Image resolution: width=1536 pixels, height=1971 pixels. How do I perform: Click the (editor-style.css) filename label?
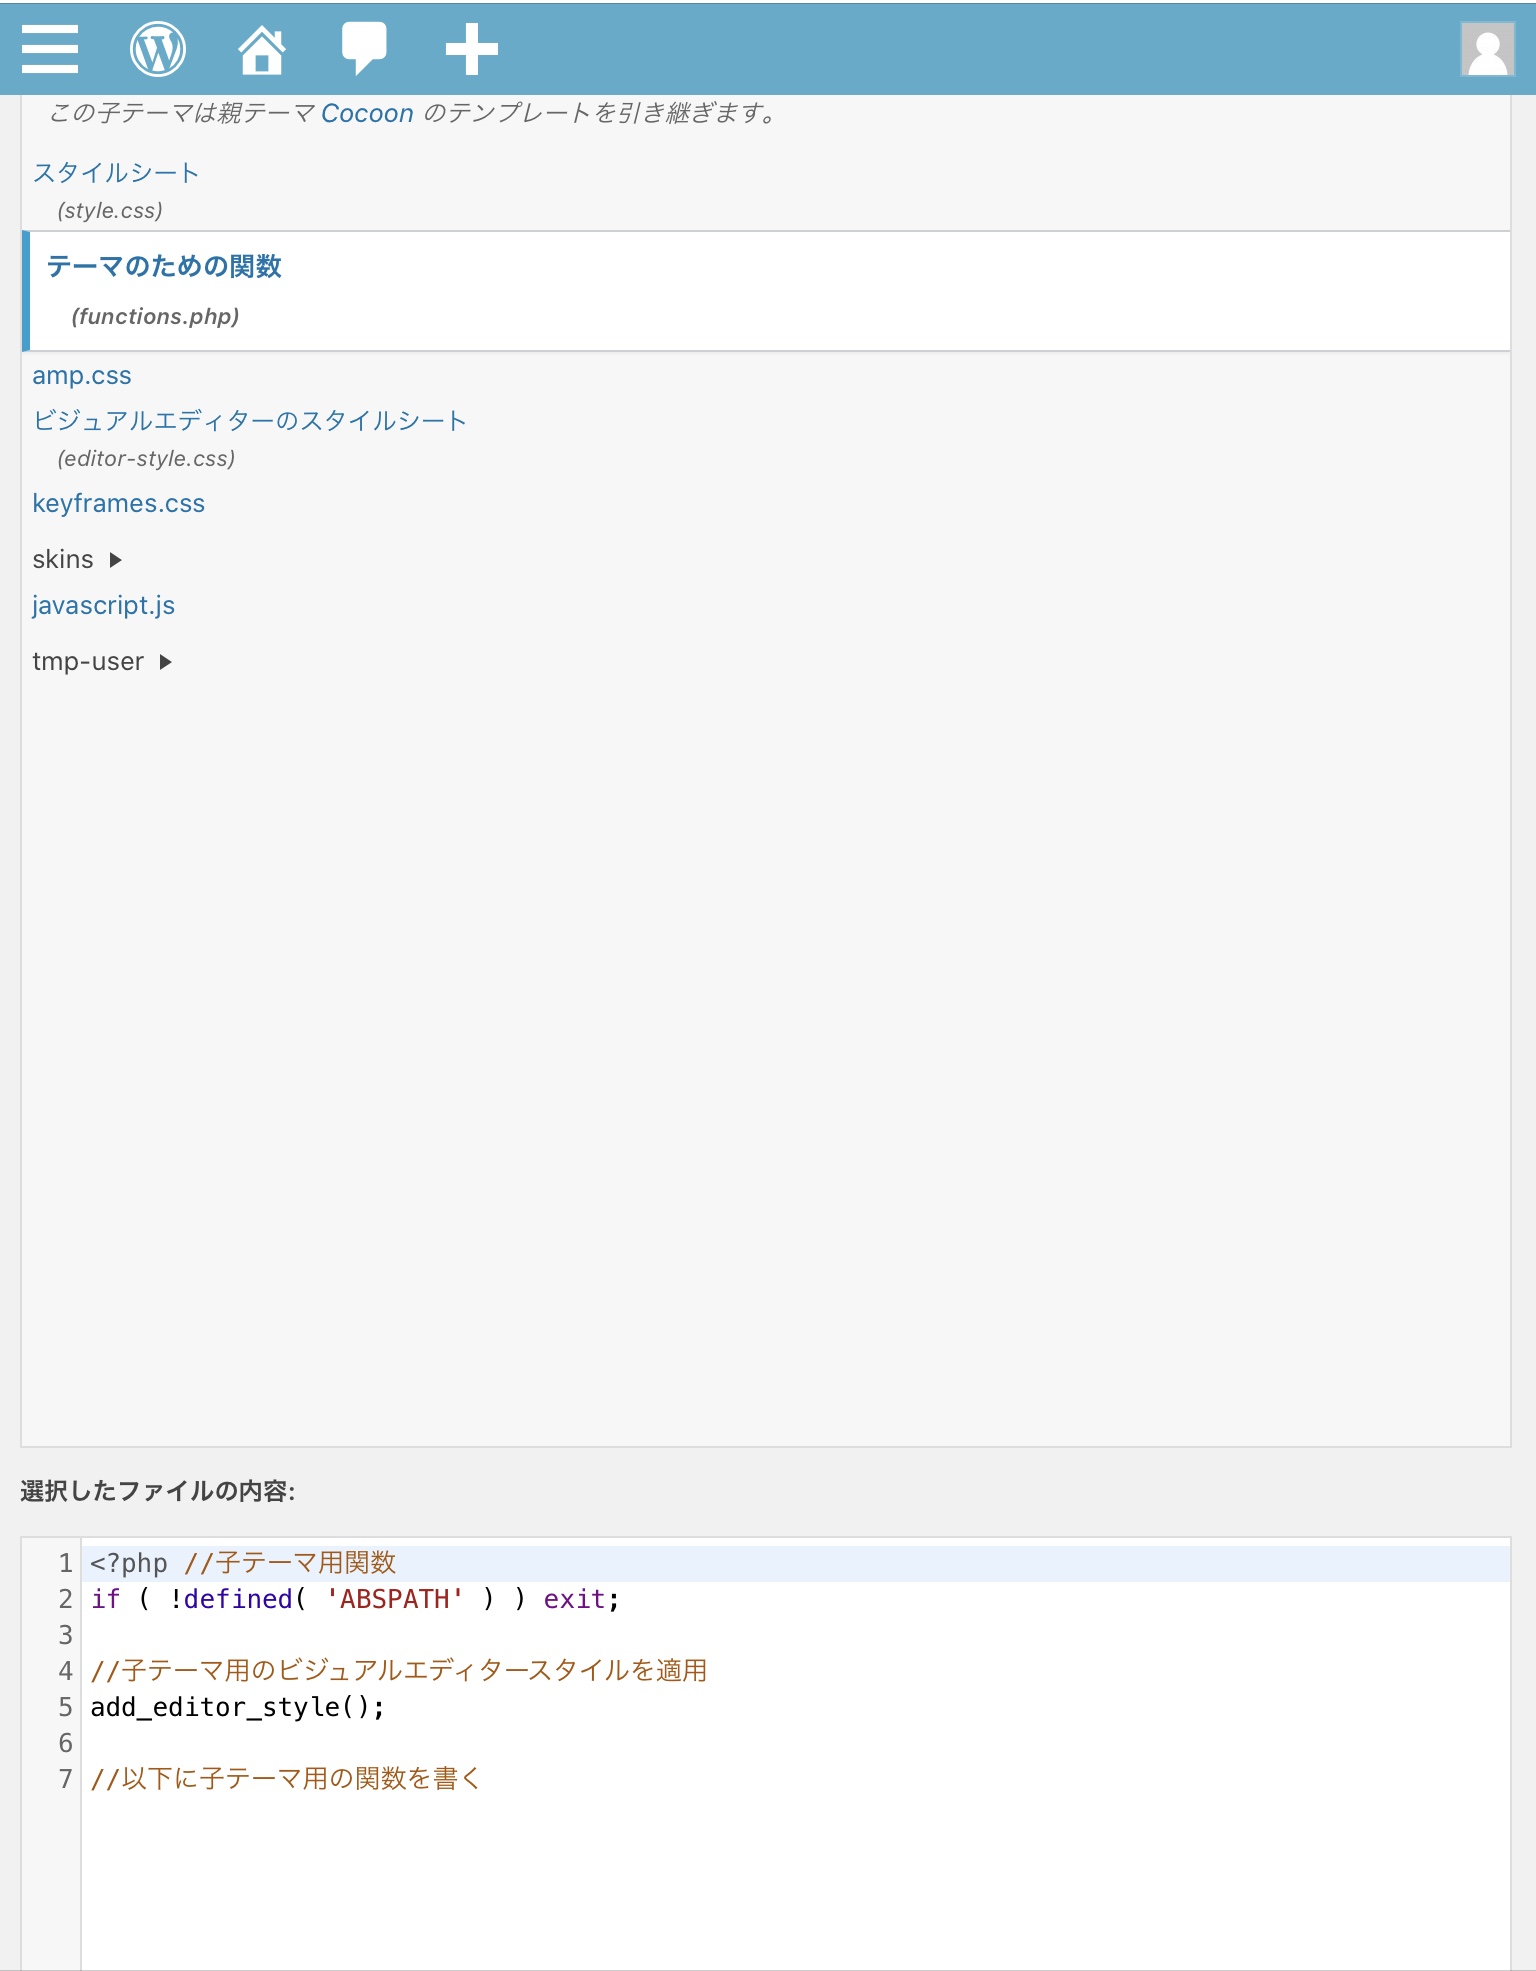click(x=146, y=459)
